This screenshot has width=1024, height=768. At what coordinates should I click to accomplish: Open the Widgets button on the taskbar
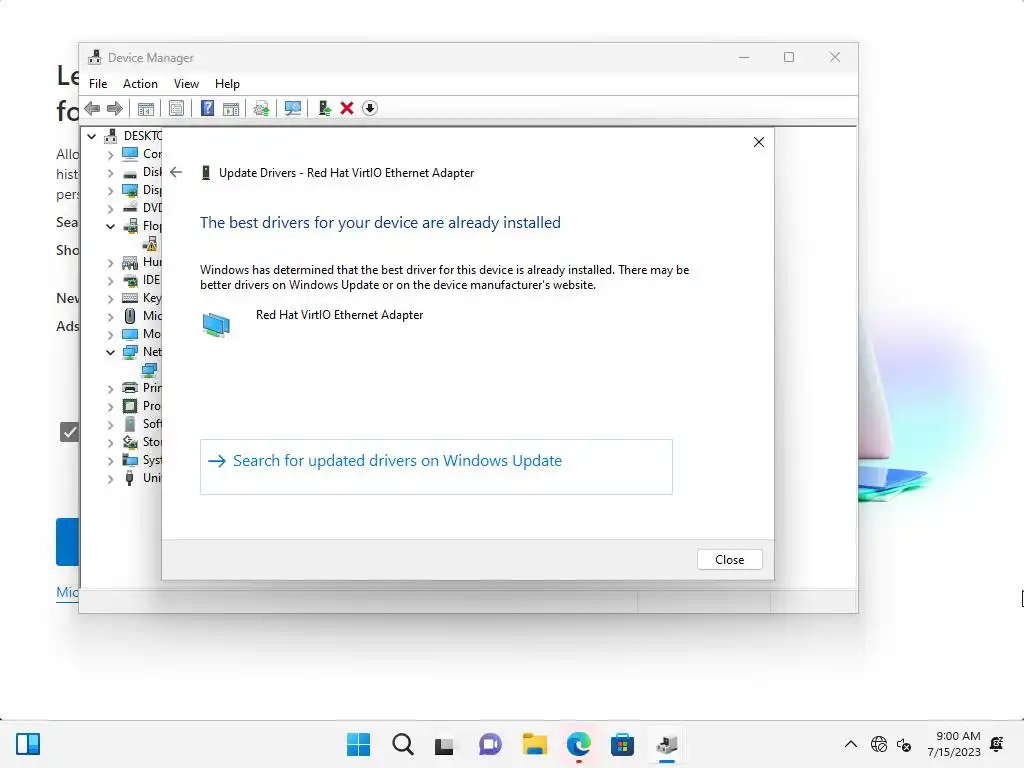pyautogui.click(x=28, y=744)
